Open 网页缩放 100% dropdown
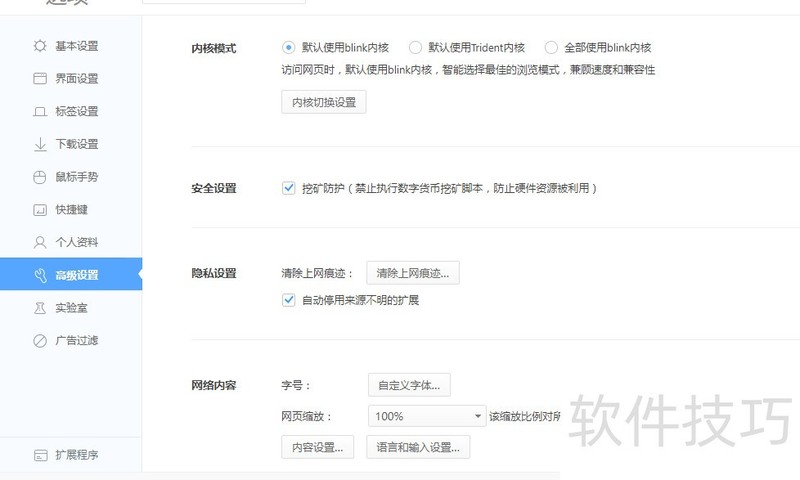The image size is (800, 480). click(427, 416)
